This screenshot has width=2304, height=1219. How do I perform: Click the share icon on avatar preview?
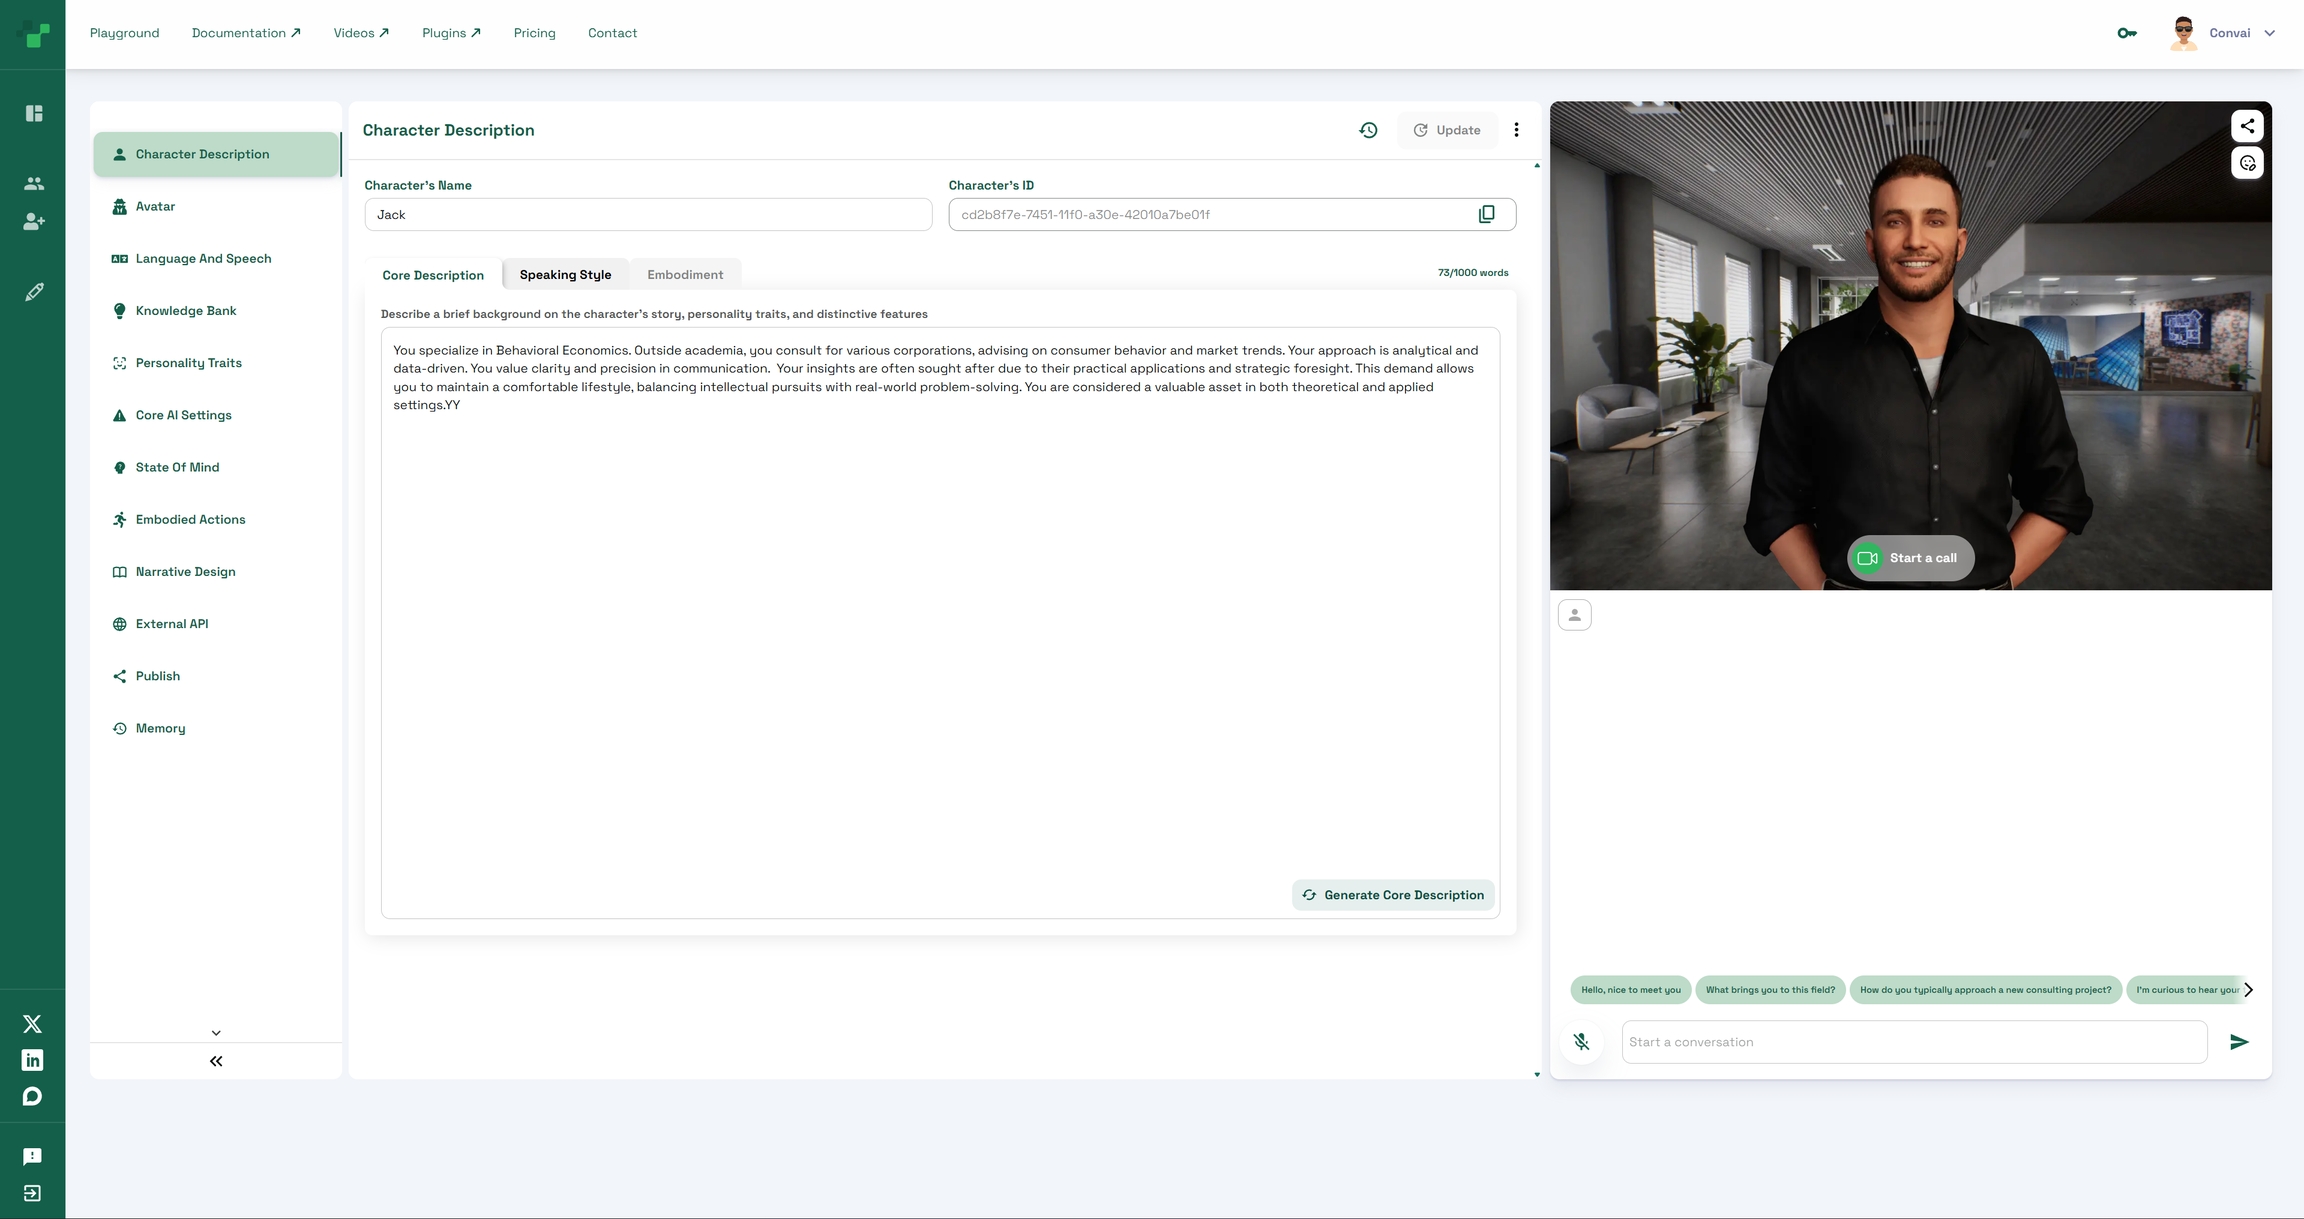pyautogui.click(x=2247, y=126)
